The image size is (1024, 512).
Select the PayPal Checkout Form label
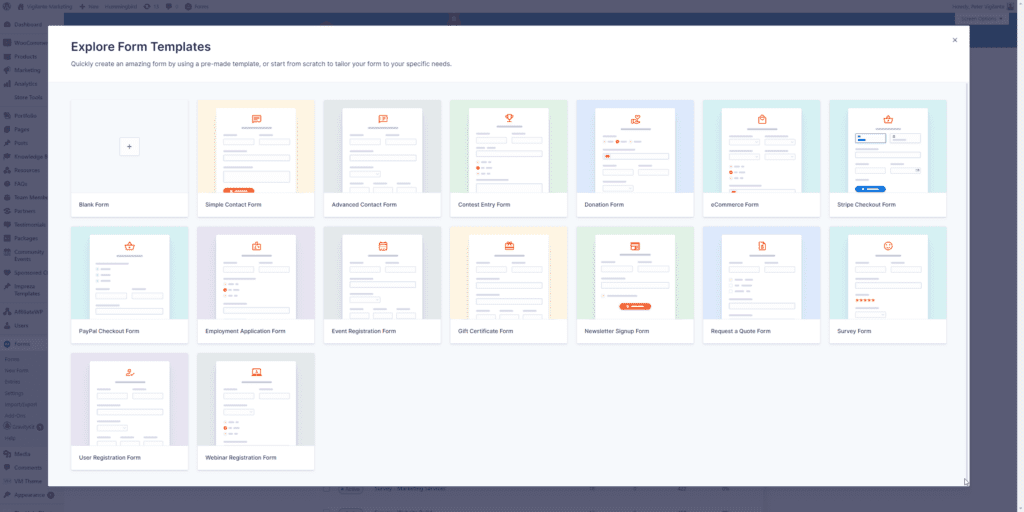[x=109, y=331]
